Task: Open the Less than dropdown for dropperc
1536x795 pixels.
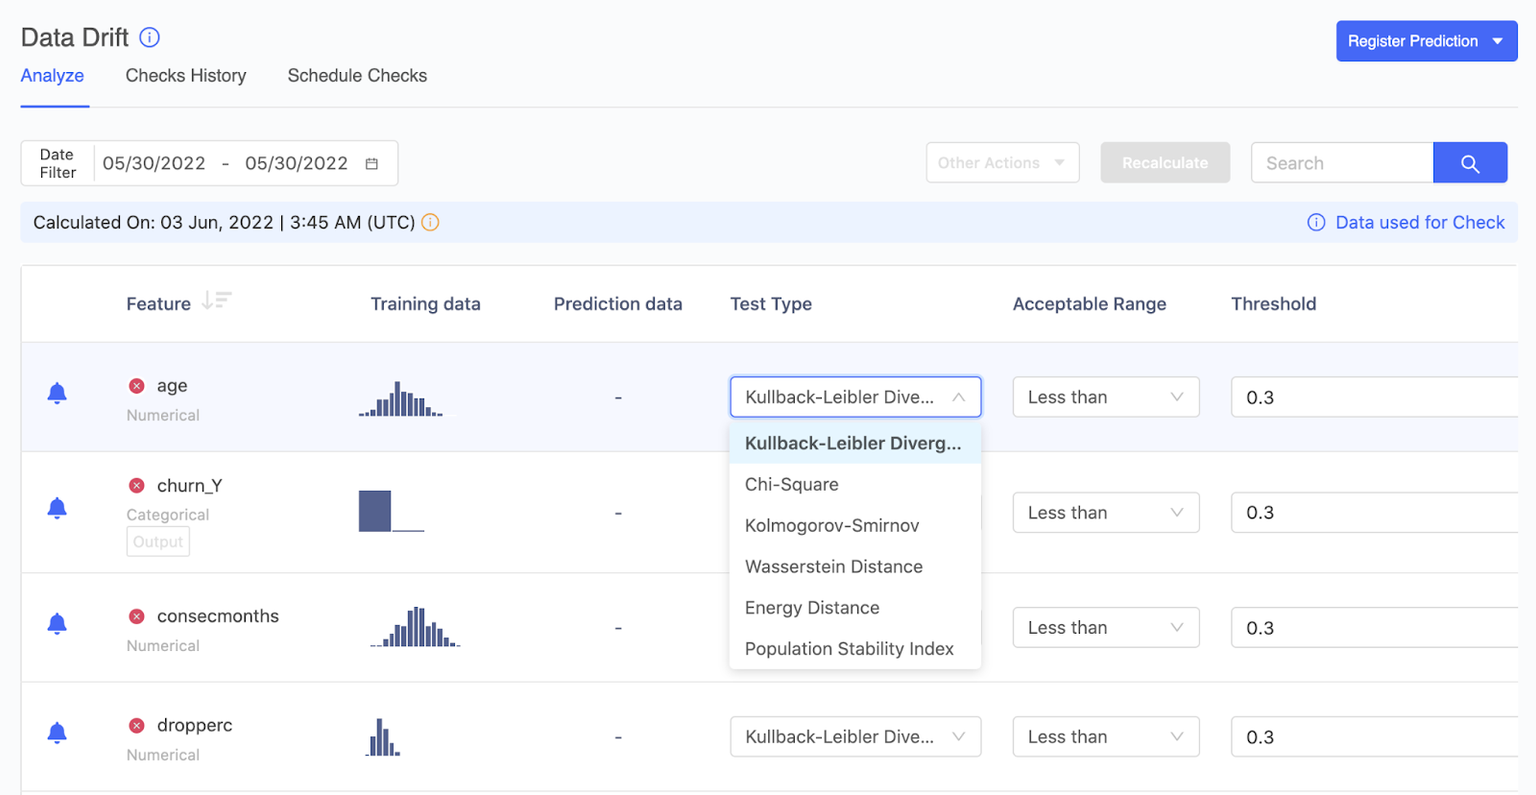Action: [1105, 736]
